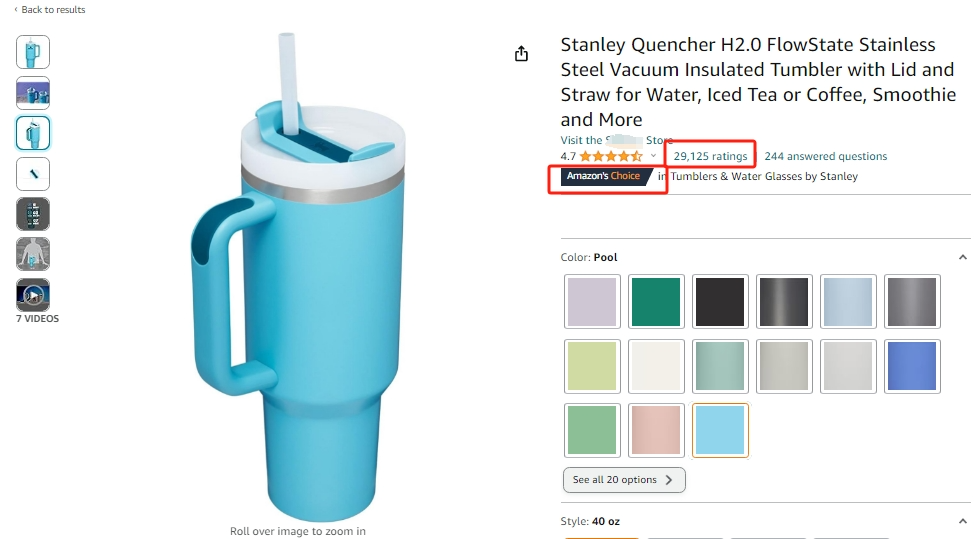This screenshot has width=974, height=539.
Task: Pick the pink color swatch
Action: [x=656, y=430]
